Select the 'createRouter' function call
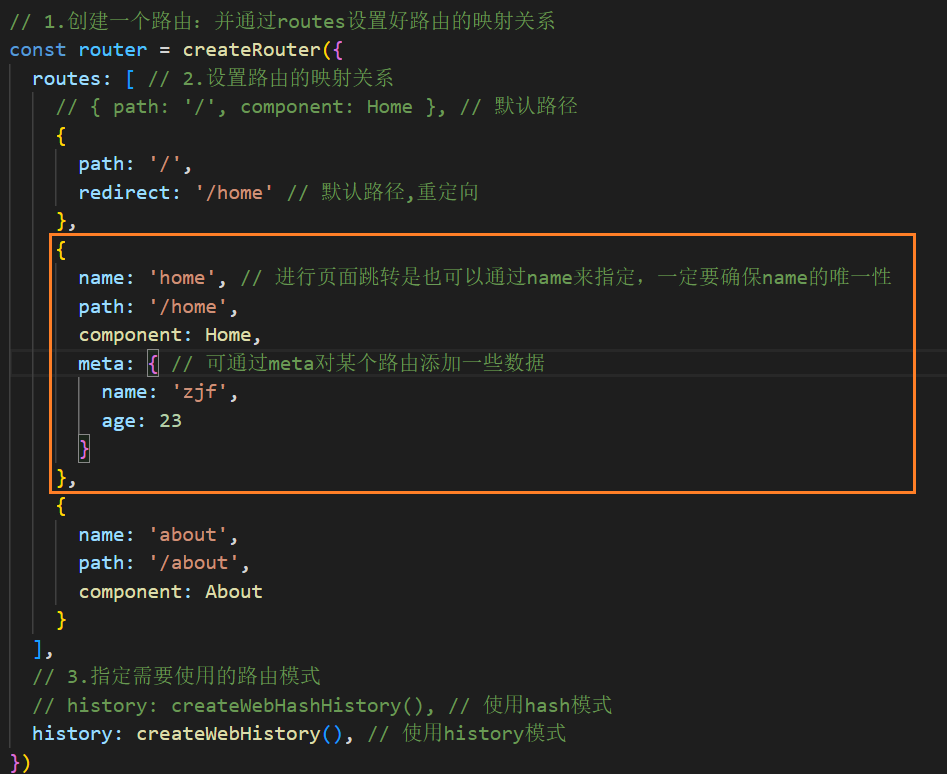 (x=252, y=50)
